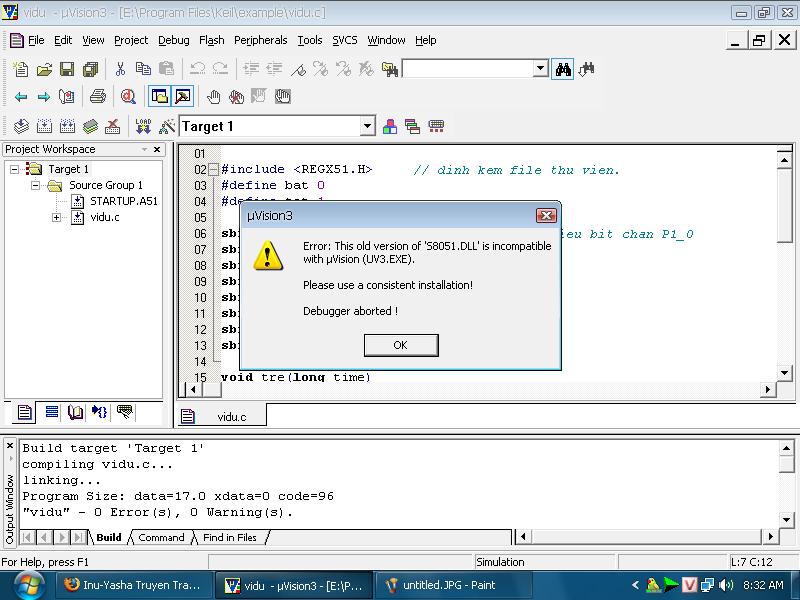Toggle Output Window toolbar button
This screenshot has height=600, width=800.
[183, 96]
